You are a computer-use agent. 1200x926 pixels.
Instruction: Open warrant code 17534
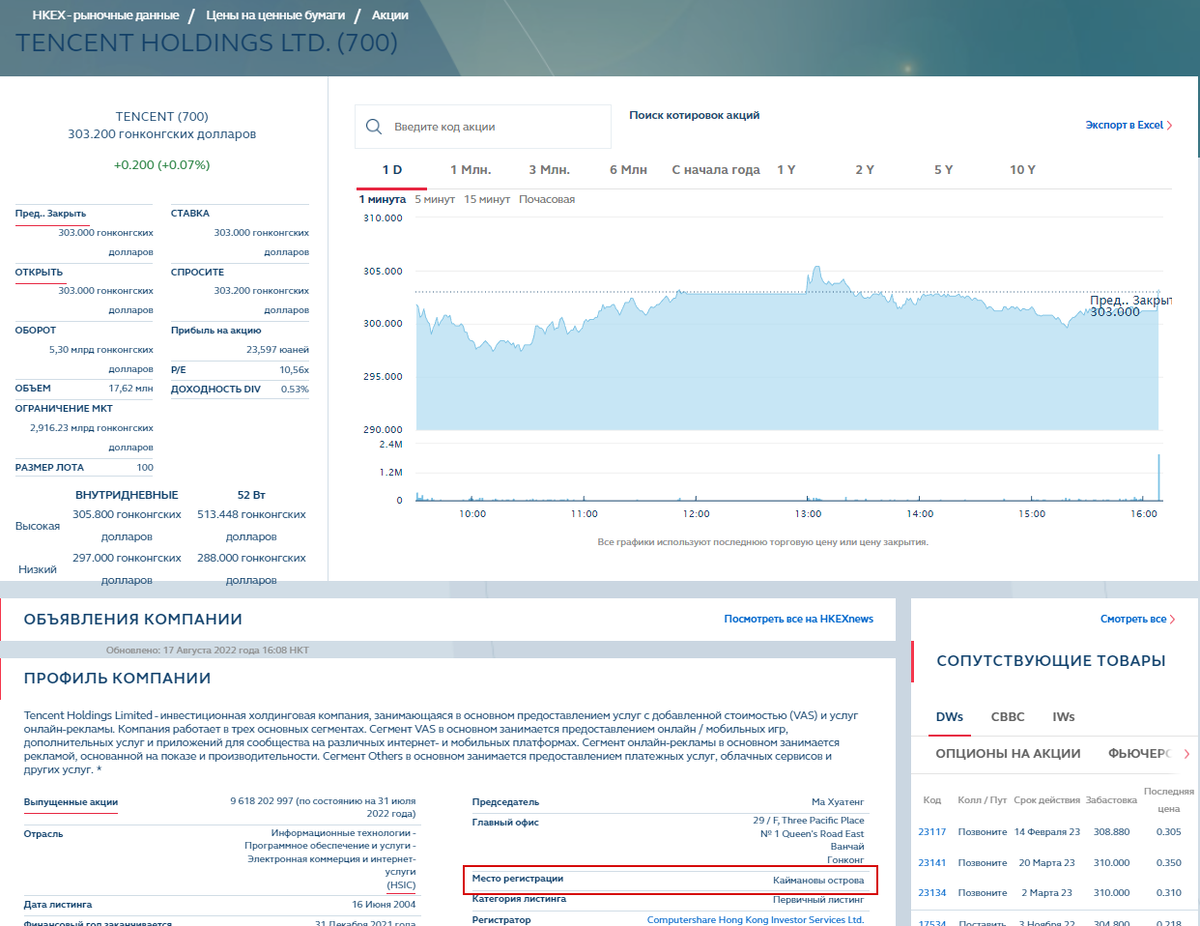[932, 922]
